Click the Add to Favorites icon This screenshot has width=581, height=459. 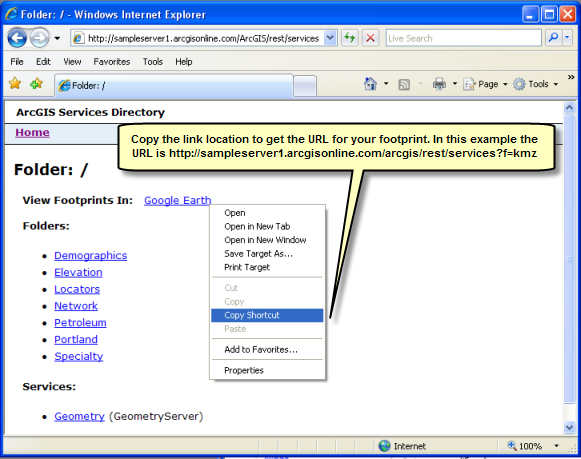coord(36,84)
